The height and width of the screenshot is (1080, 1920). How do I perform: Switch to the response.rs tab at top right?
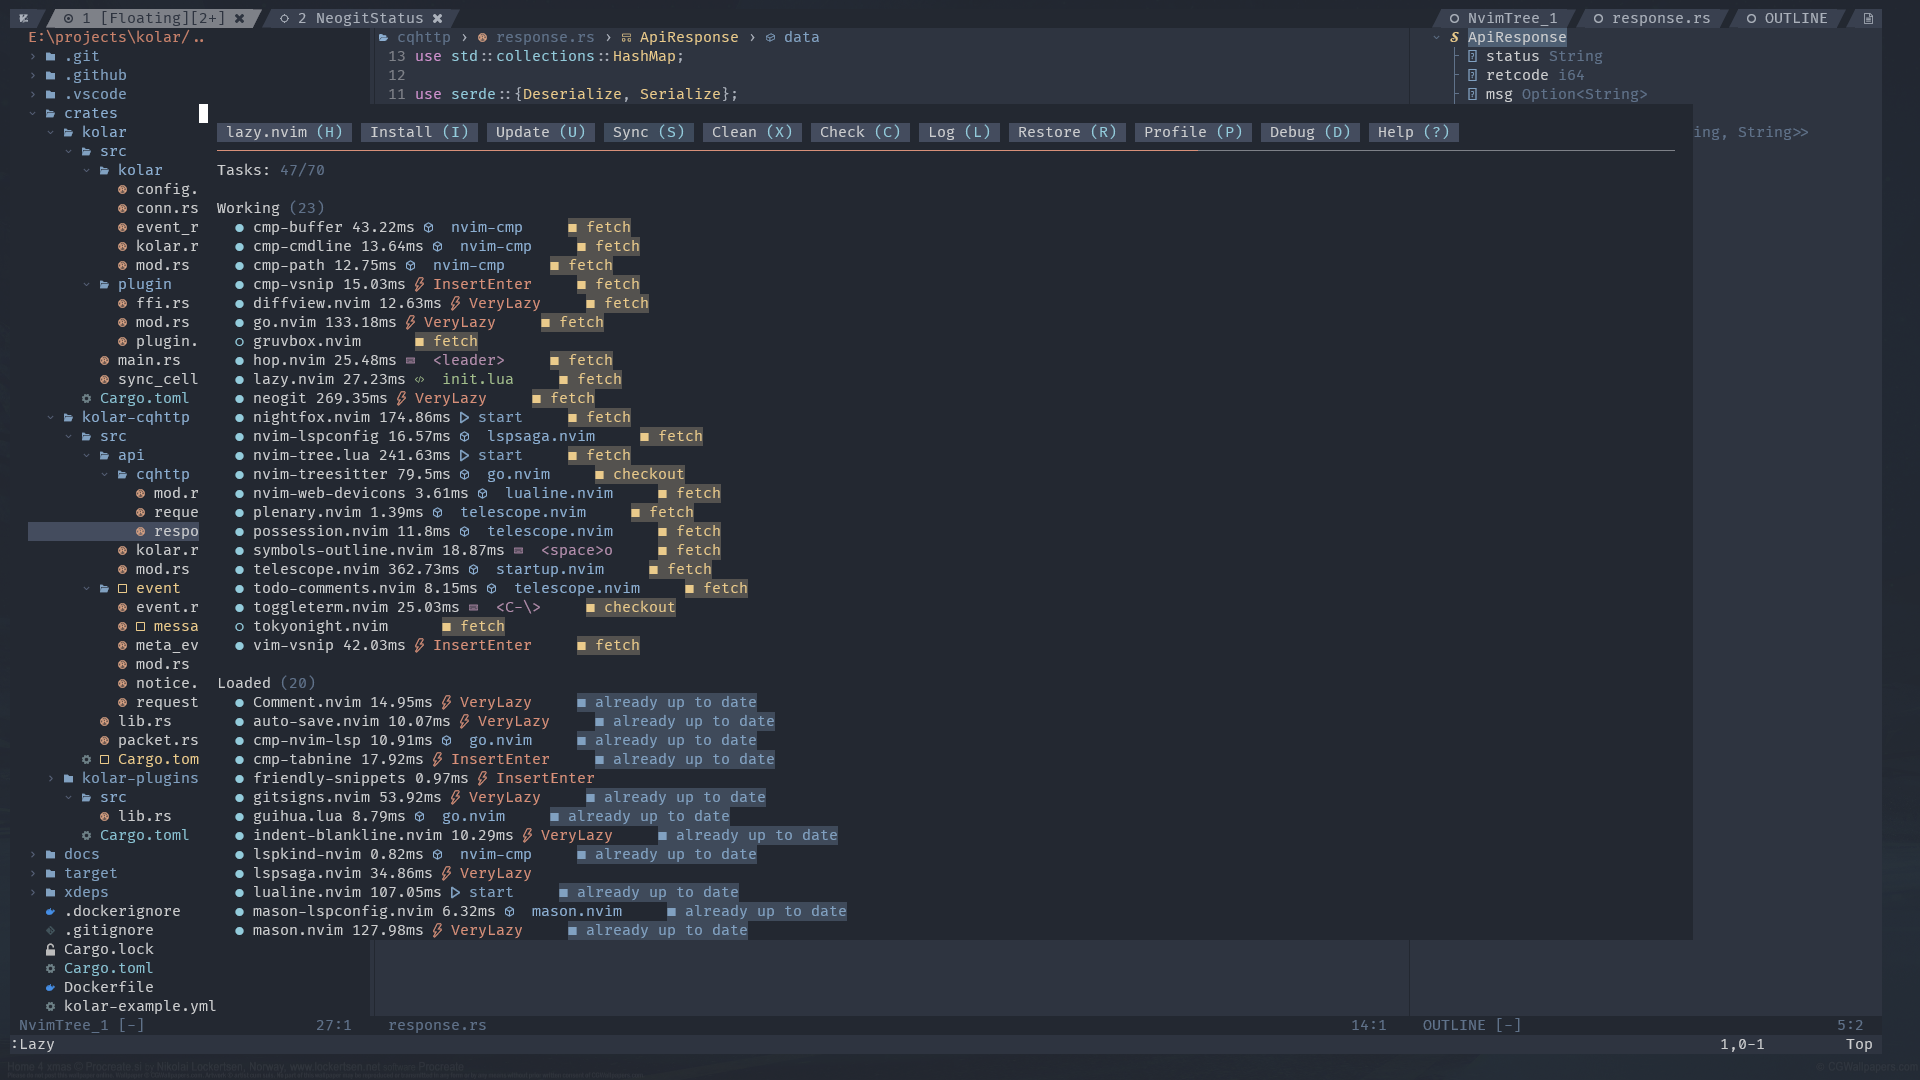pyautogui.click(x=1660, y=18)
